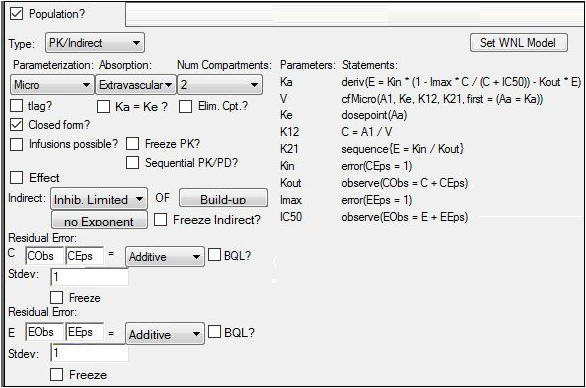Uncheck the Closed form? checkbox
Image resolution: width=586 pixels, height=388 pixels.
coord(16,124)
